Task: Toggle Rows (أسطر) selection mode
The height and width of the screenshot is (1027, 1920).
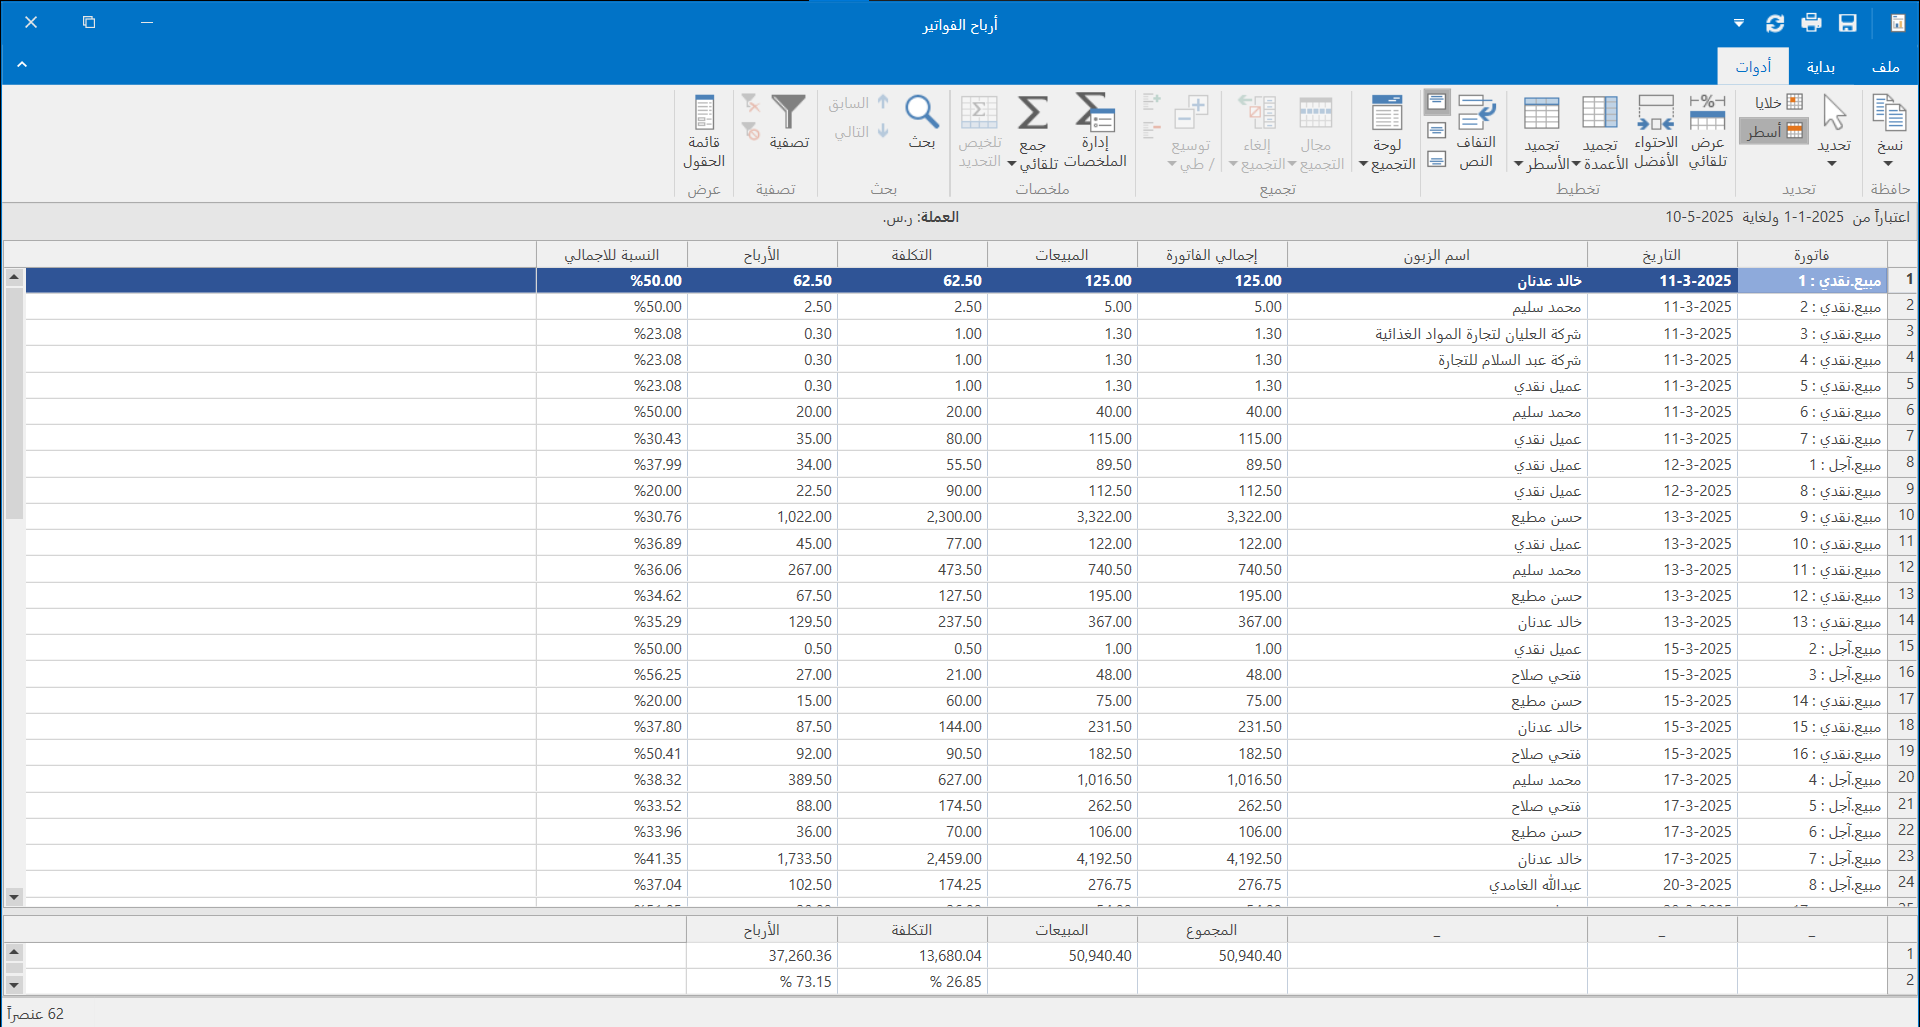Action: pyautogui.click(x=1774, y=131)
